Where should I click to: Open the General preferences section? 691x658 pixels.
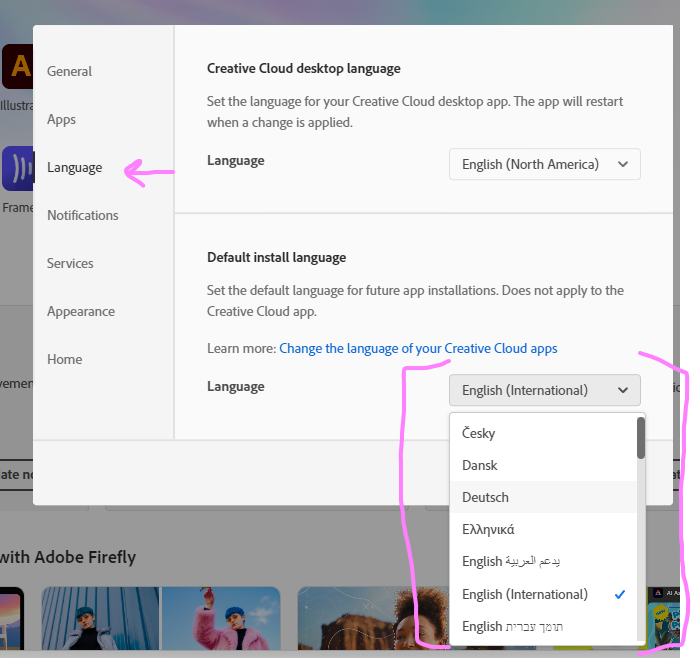click(69, 71)
